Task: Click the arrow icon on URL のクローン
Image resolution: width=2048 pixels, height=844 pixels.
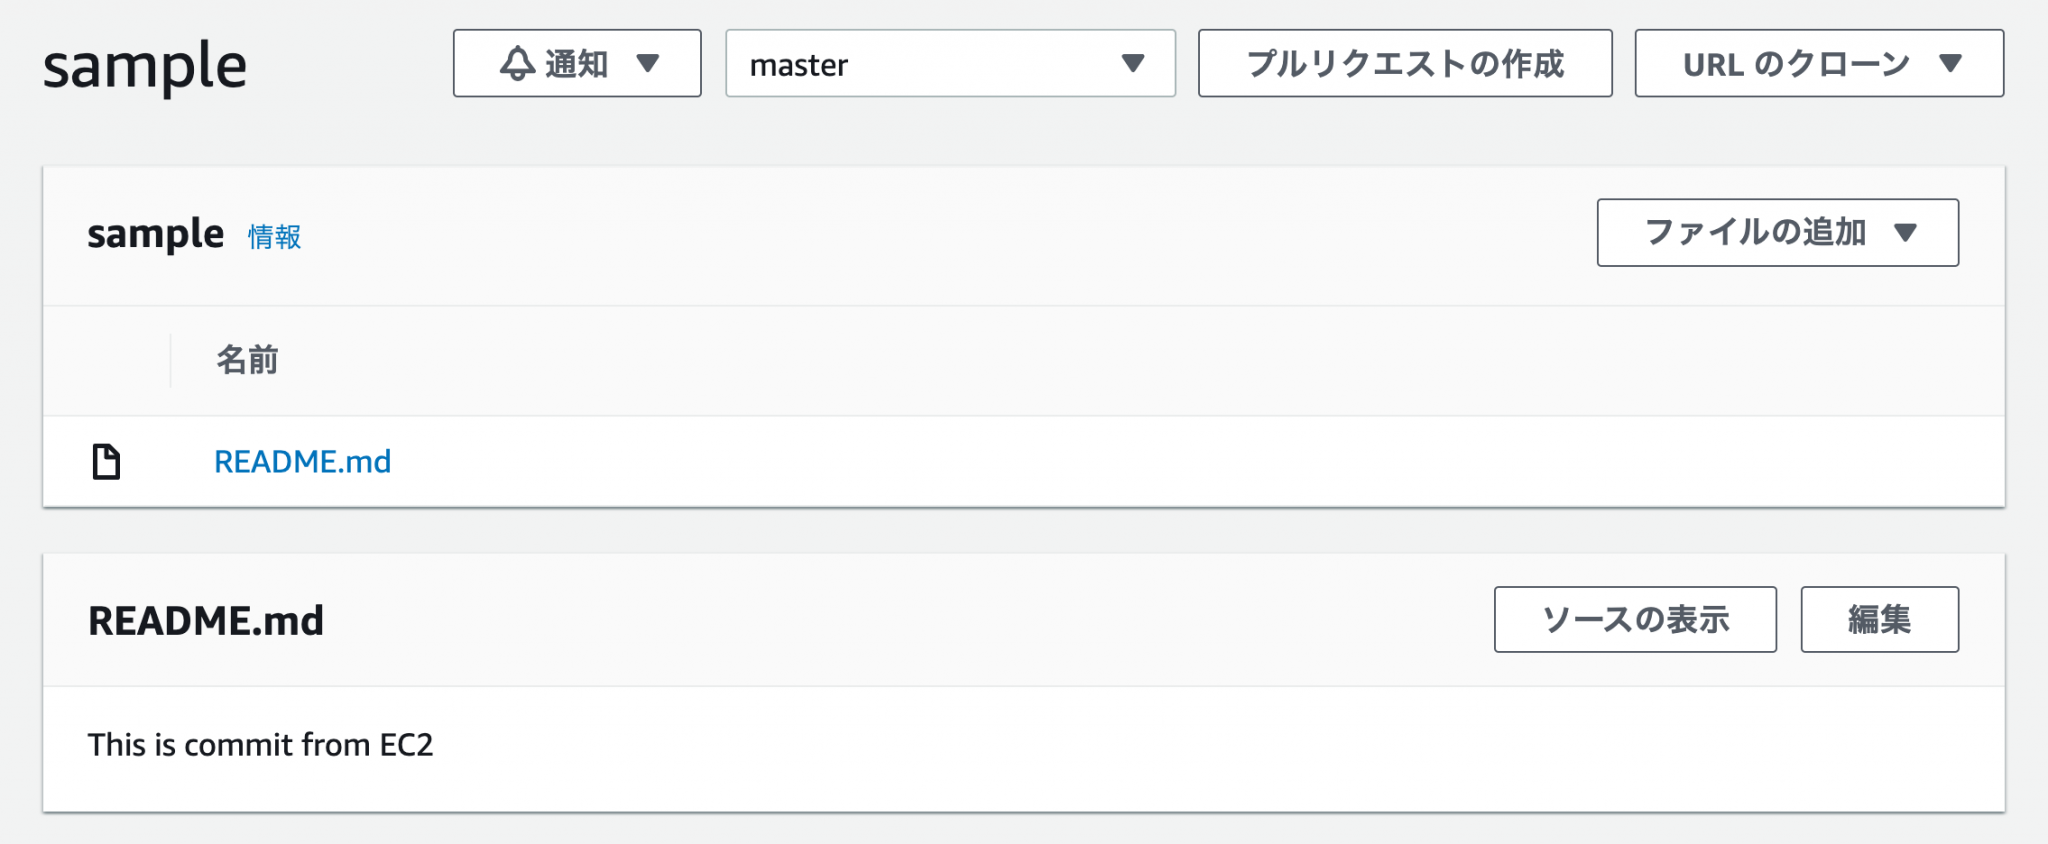Action: [x=1952, y=63]
